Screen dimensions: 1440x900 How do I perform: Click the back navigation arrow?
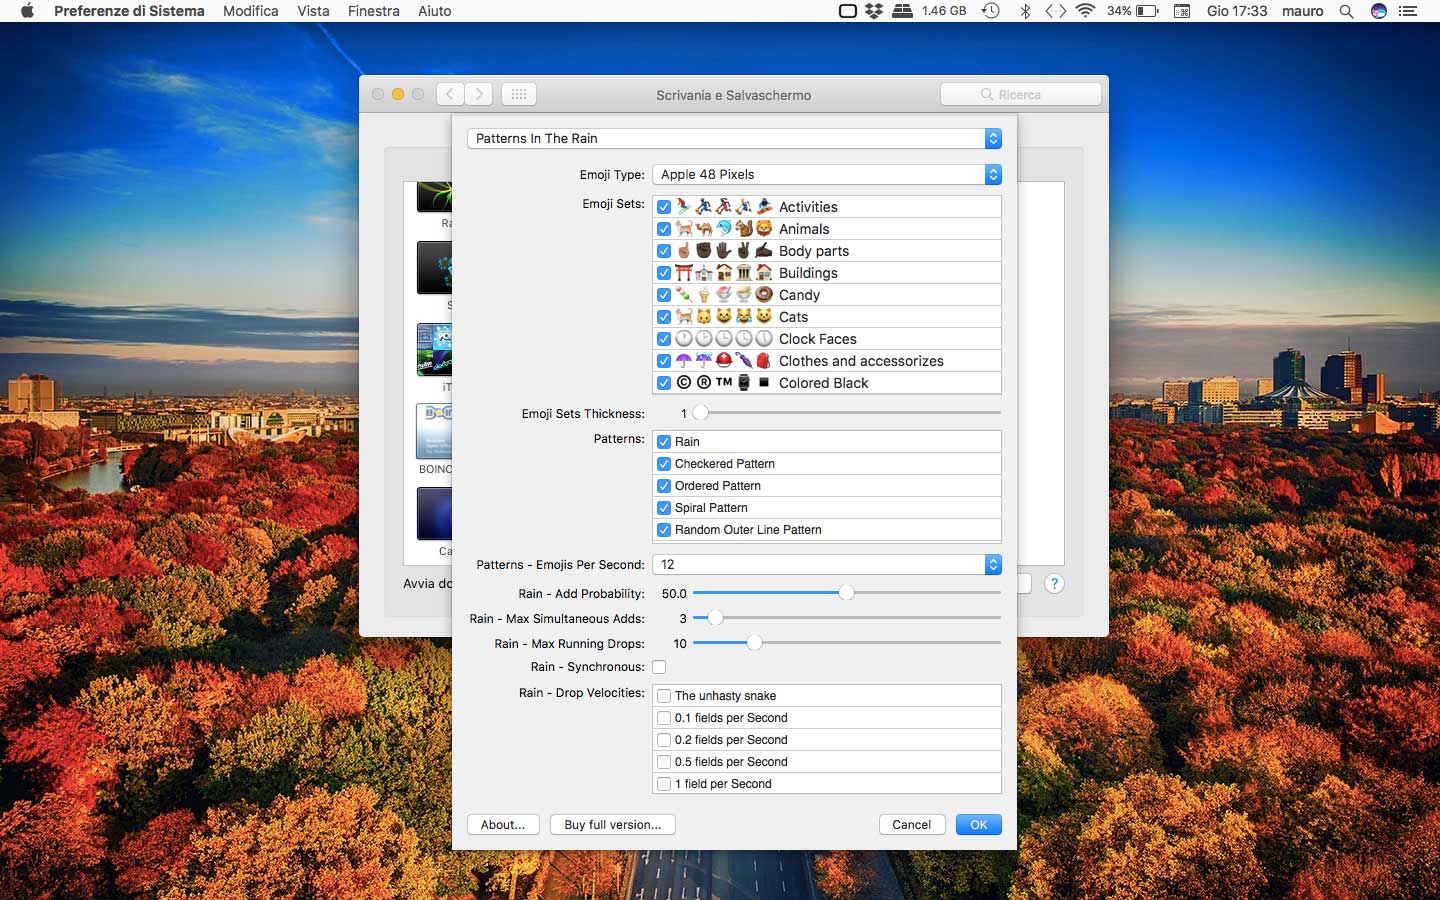pos(450,94)
